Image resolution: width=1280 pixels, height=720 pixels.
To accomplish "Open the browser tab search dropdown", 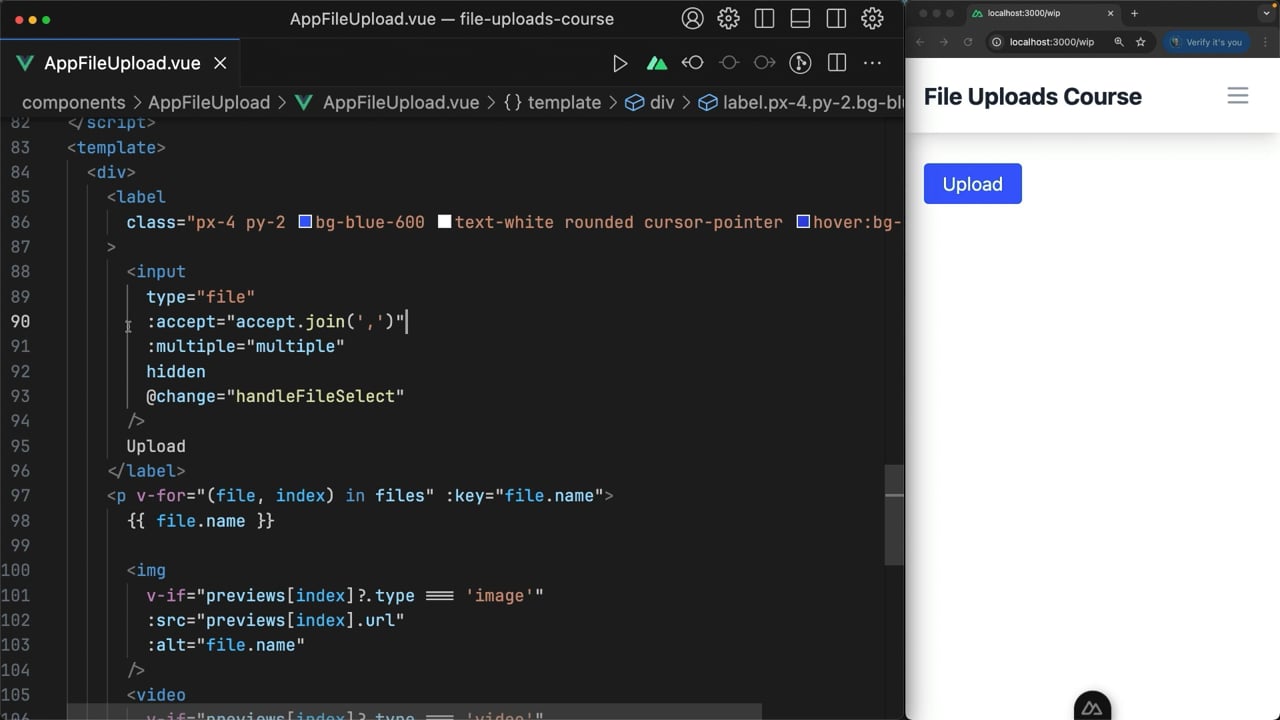I will pos(1266,13).
